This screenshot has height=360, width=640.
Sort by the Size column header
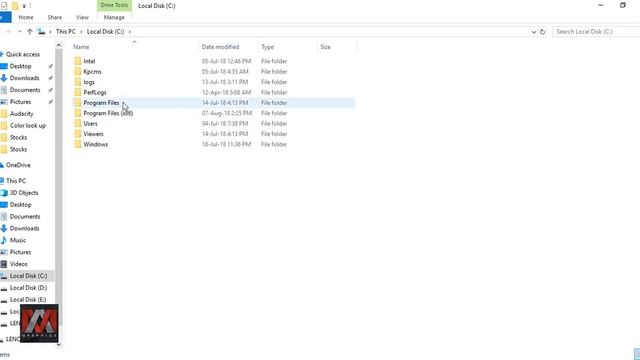tap(325, 47)
